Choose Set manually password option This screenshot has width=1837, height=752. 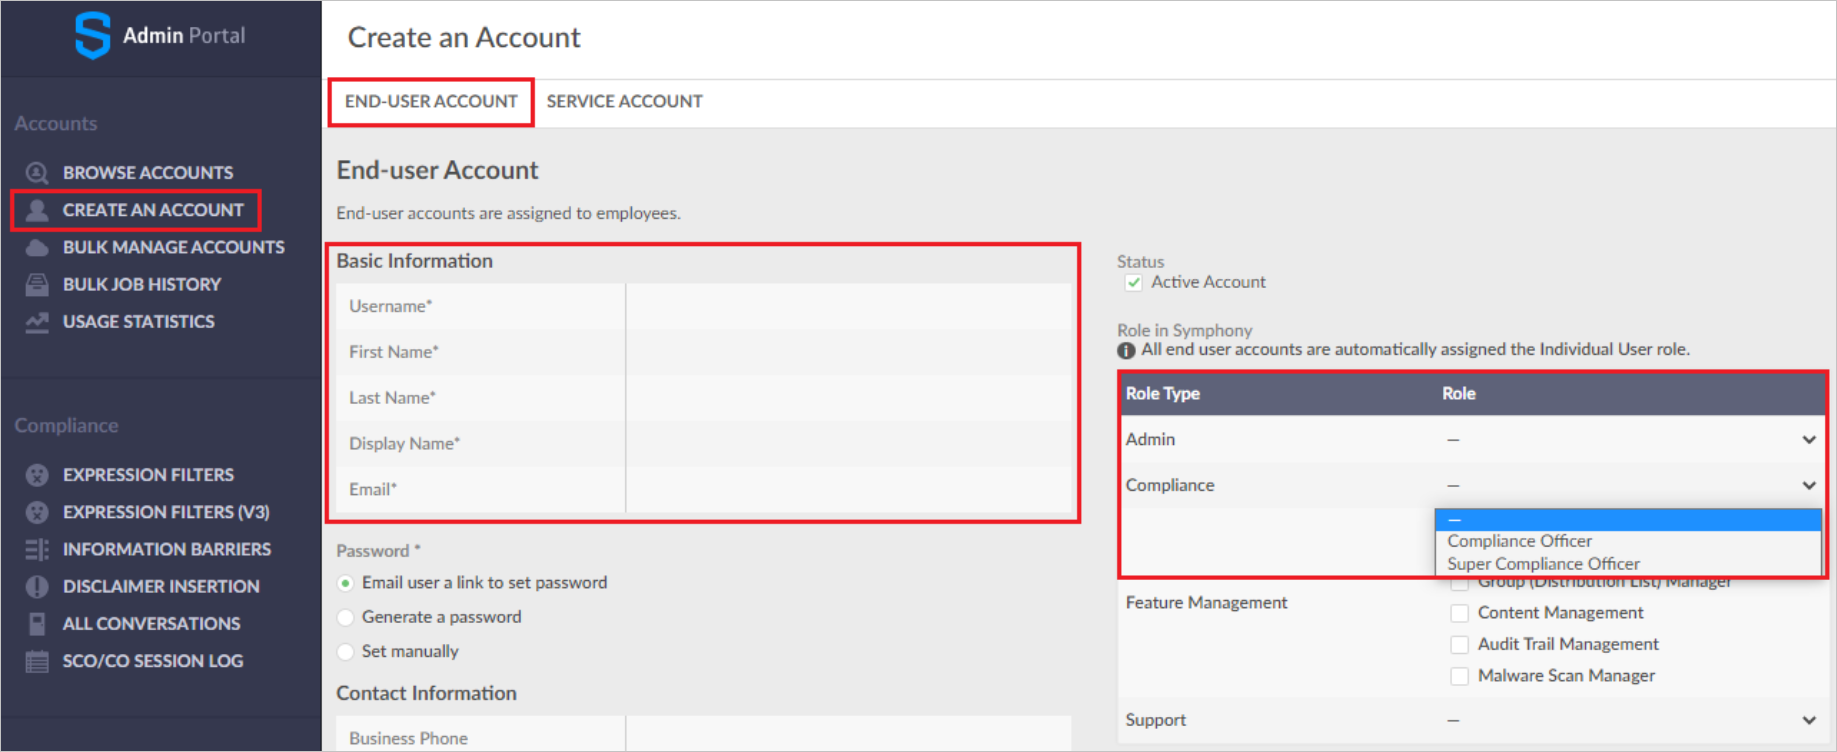pyautogui.click(x=346, y=651)
